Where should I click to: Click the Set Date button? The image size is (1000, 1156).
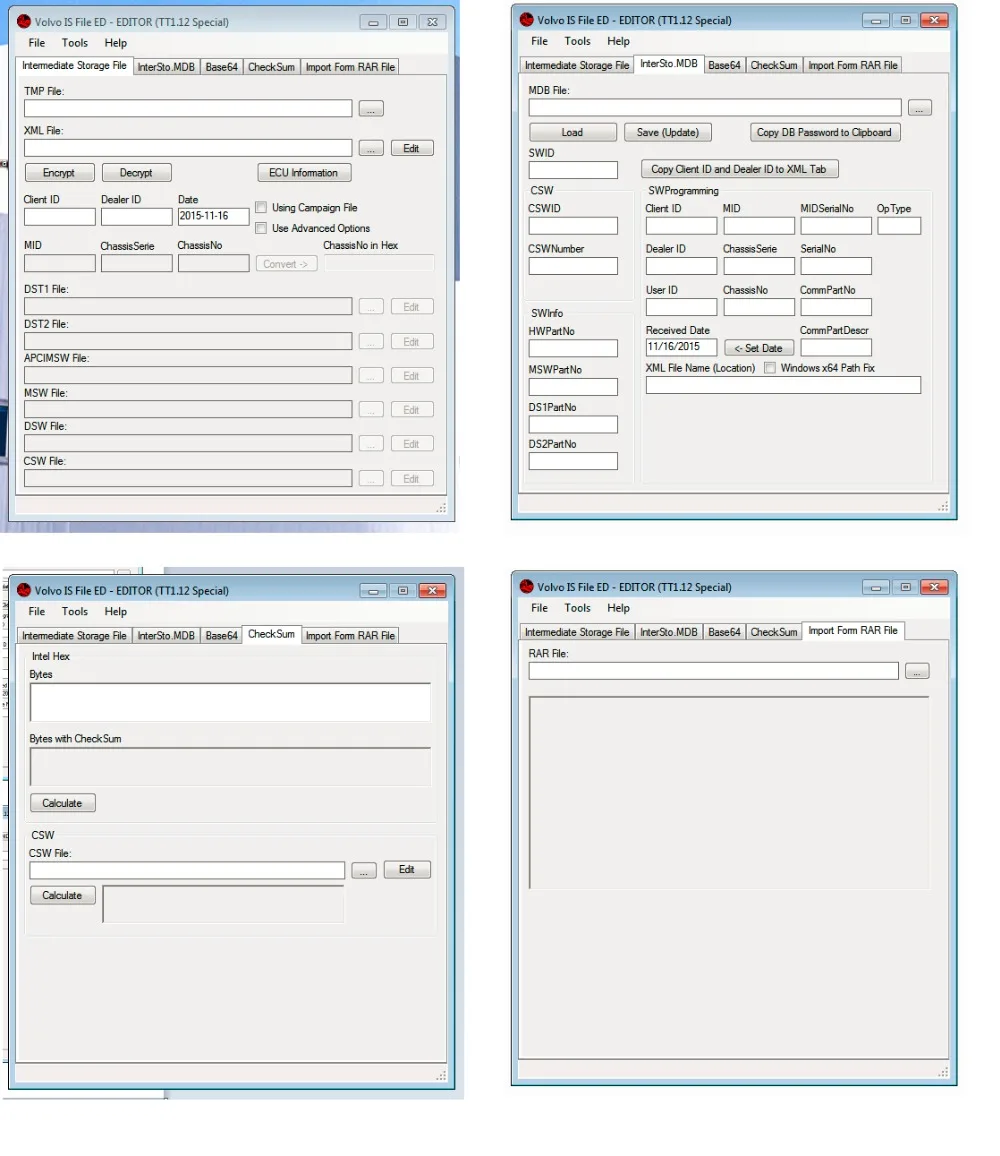coord(759,348)
